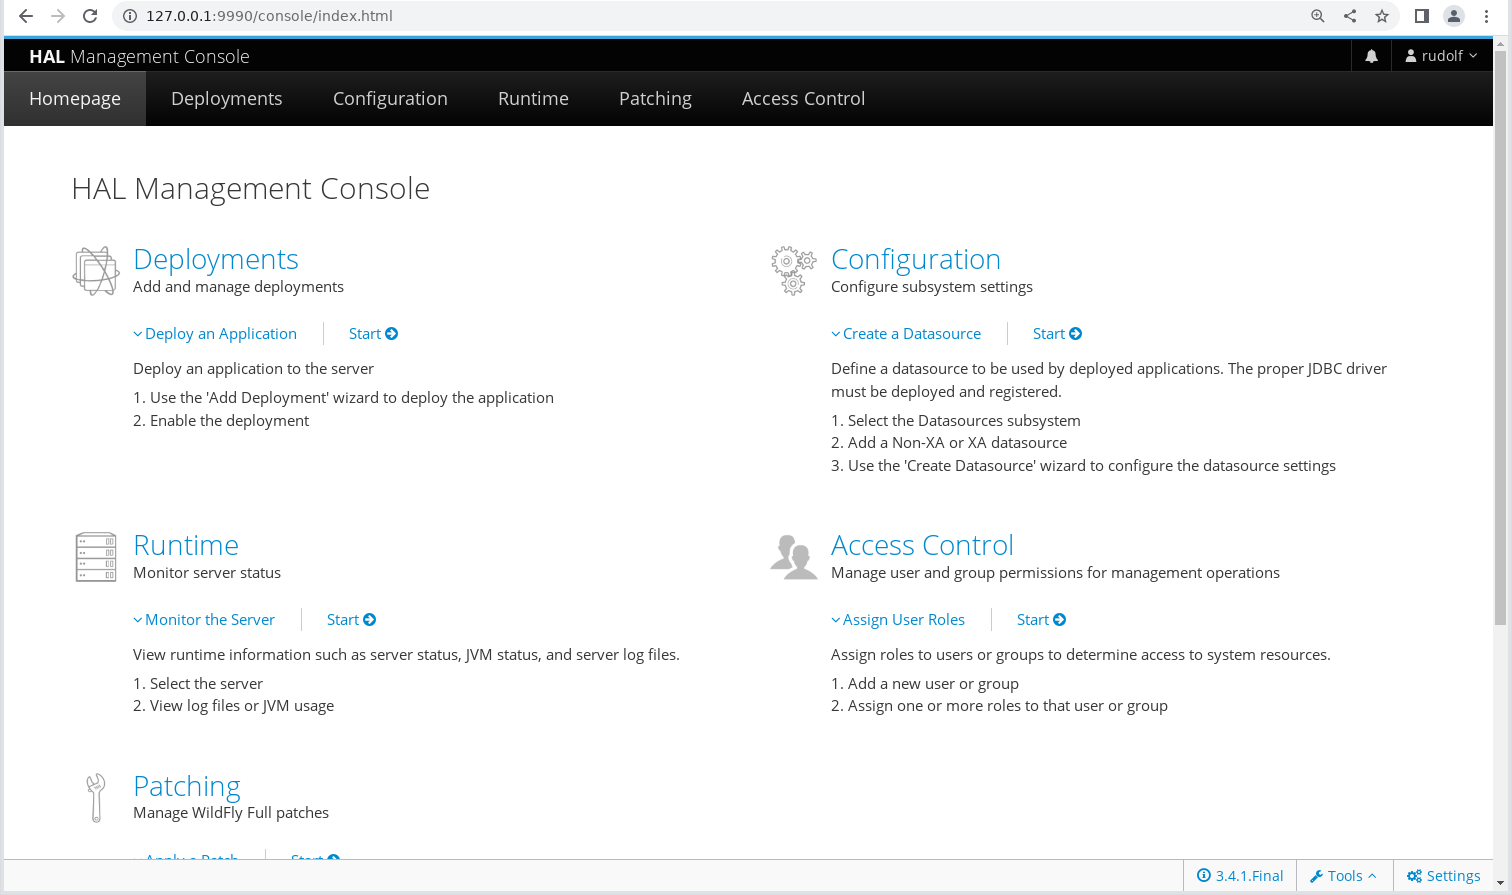Collapse the Monitor the Server section

coord(204,620)
